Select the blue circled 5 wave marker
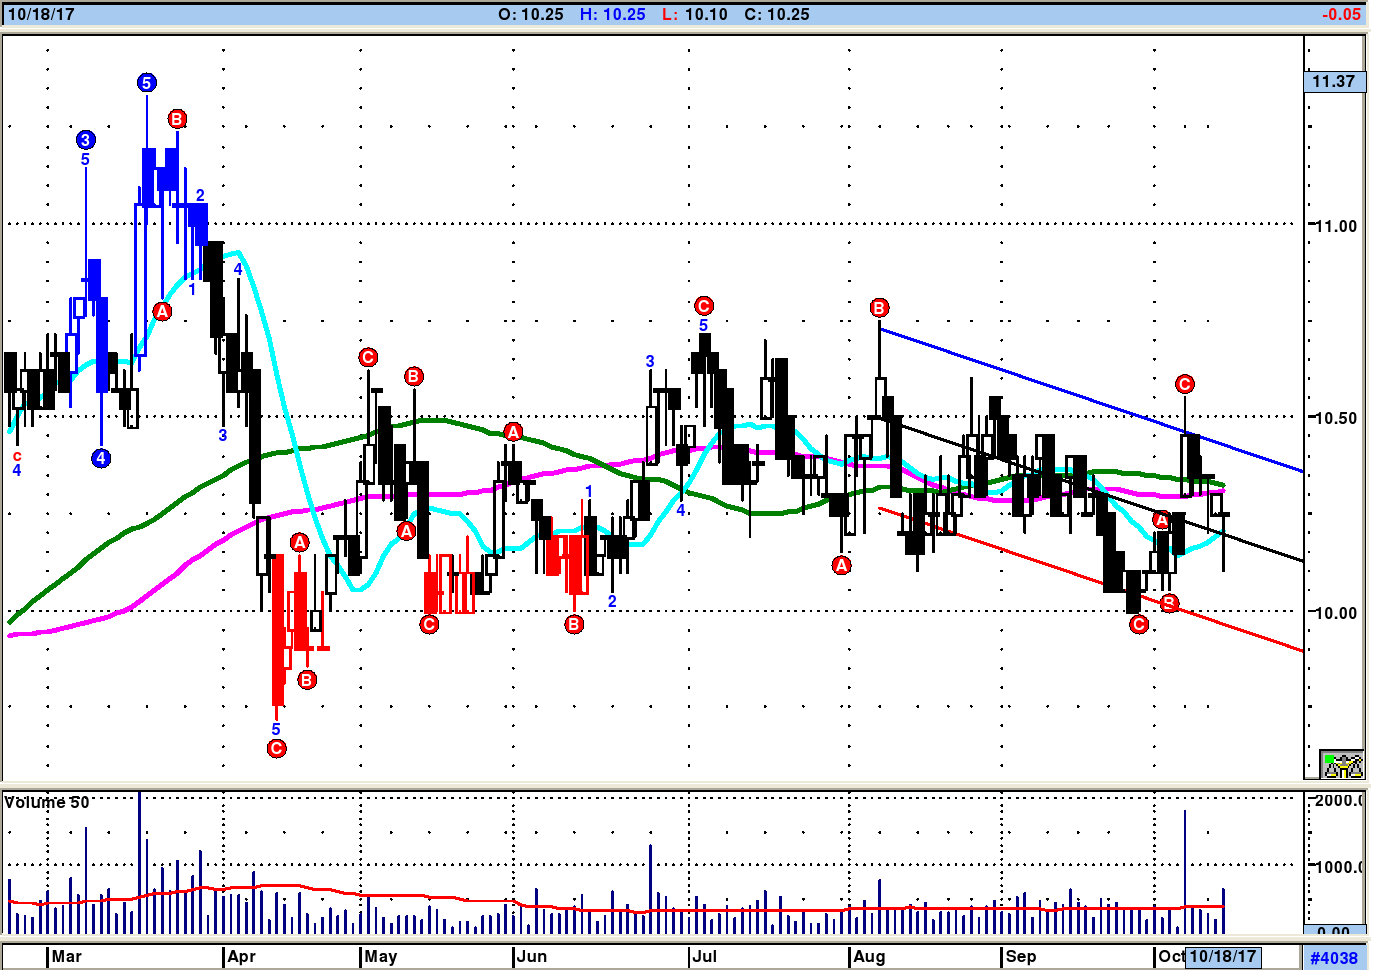Image resolution: width=1400 pixels, height=970 pixels. point(147,83)
